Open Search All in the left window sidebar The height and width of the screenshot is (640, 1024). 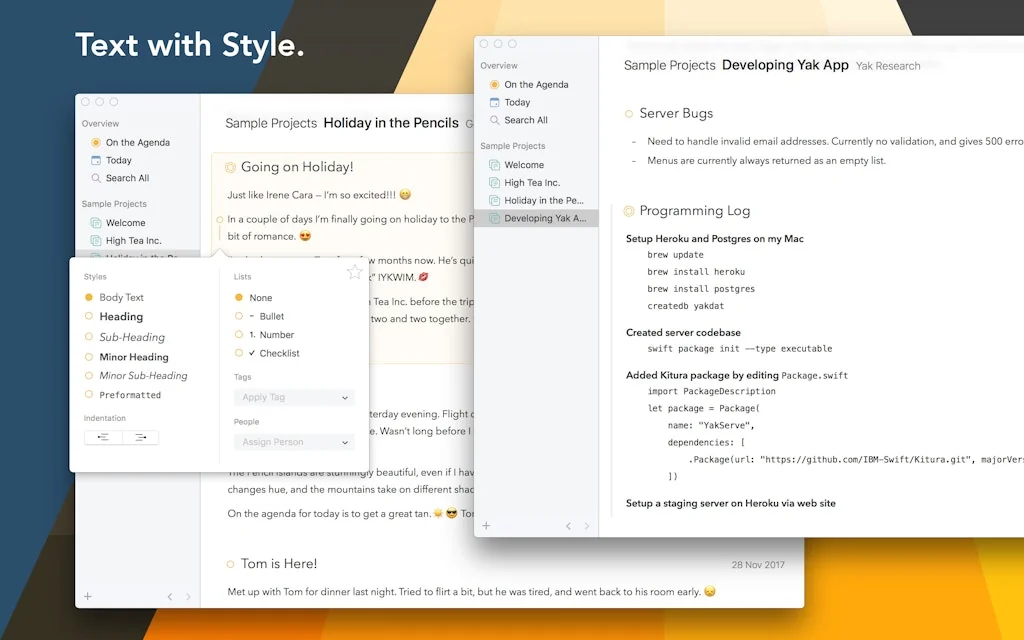tap(127, 178)
